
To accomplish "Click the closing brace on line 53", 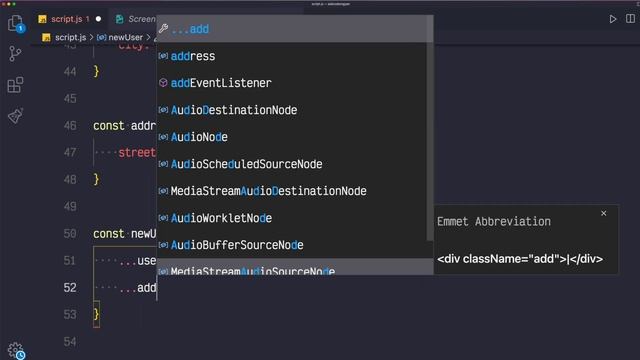I will pyautogui.click(x=96, y=314).
